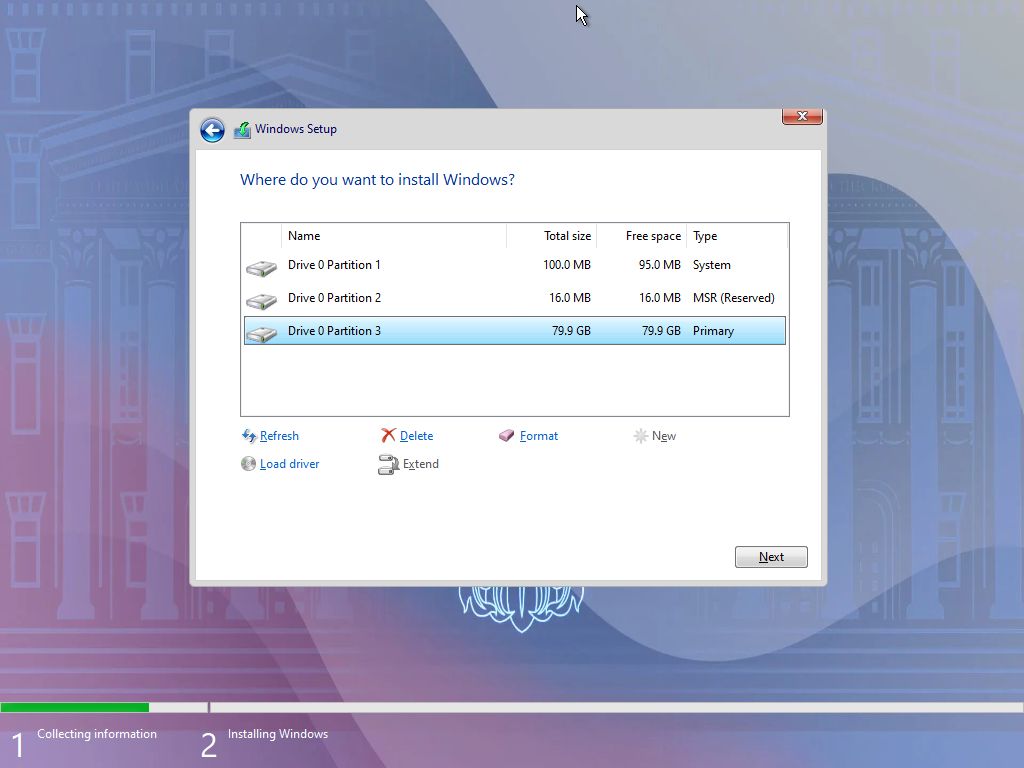The width and height of the screenshot is (1024, 768).
Task: Click the red X Delete icon
Action: [389, 436]
